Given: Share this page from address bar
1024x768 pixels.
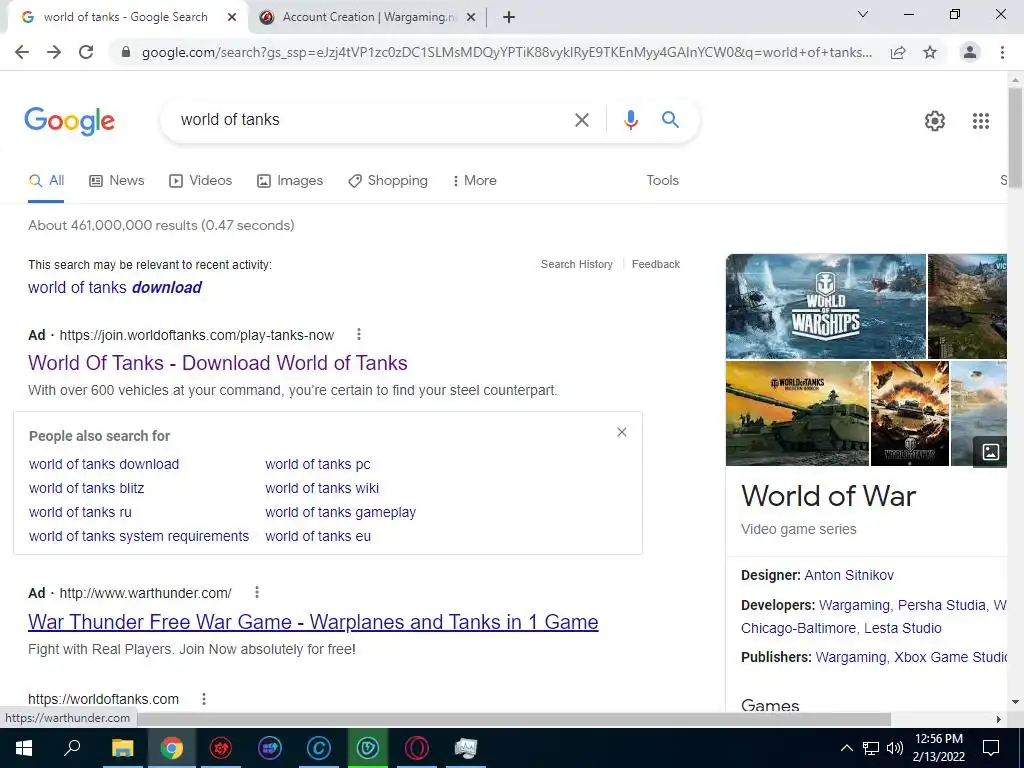Looking at the screenshot, I should [x=898, y=52].
